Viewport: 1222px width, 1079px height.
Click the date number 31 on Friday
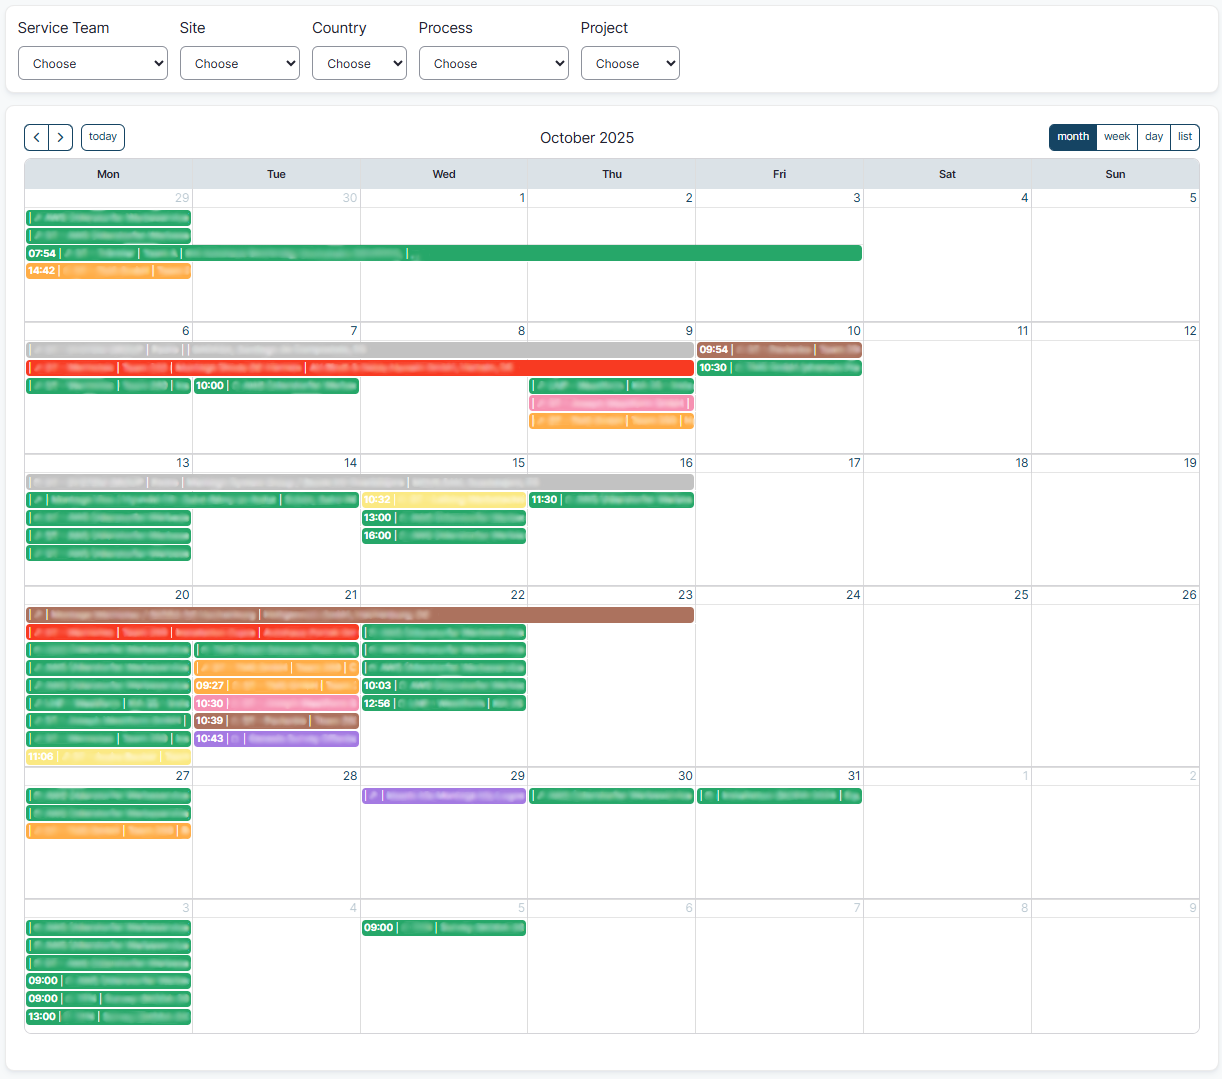tap(853, 775)
